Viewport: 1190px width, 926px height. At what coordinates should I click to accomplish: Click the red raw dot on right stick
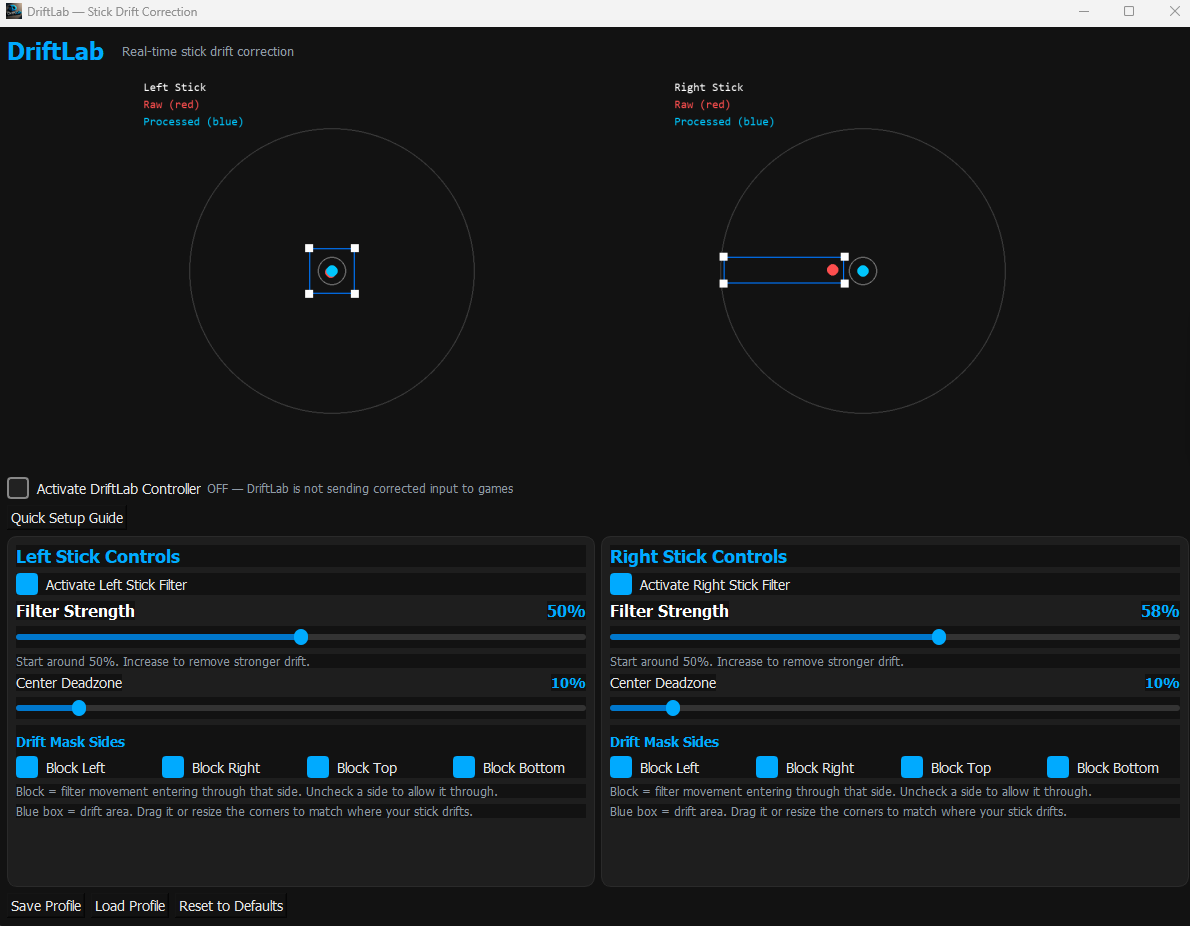click(x=833, y=270)
